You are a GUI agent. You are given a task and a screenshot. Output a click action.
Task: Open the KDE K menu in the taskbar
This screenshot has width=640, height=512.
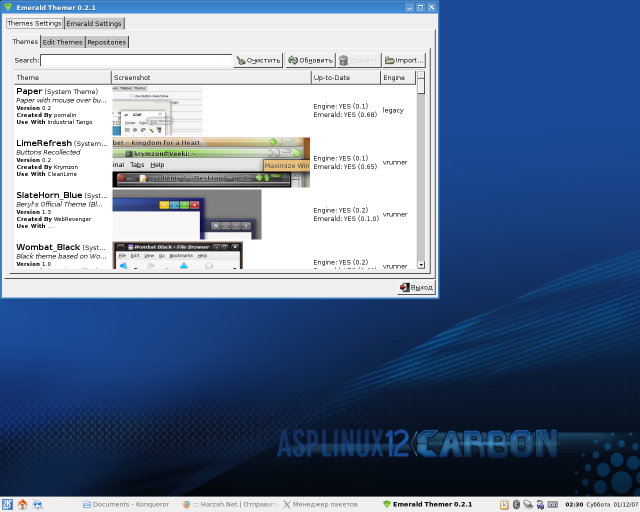pos(7,504)
